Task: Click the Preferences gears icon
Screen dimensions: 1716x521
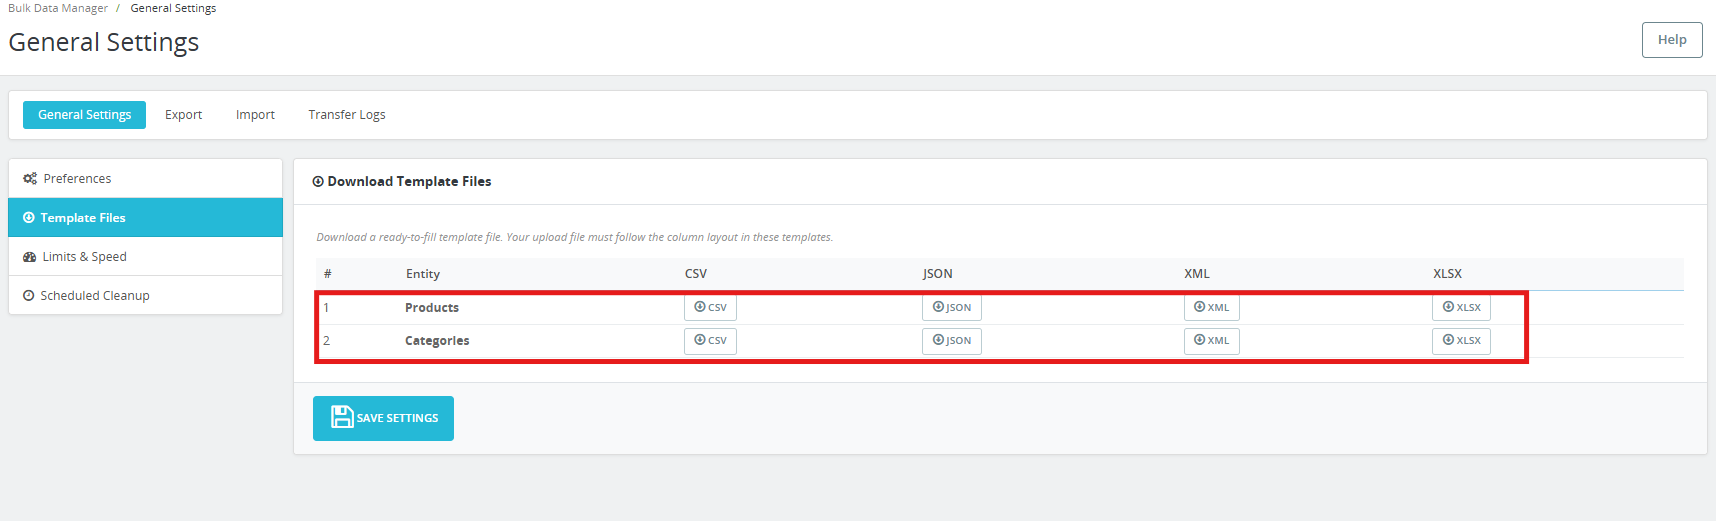Action: [30, 179]
